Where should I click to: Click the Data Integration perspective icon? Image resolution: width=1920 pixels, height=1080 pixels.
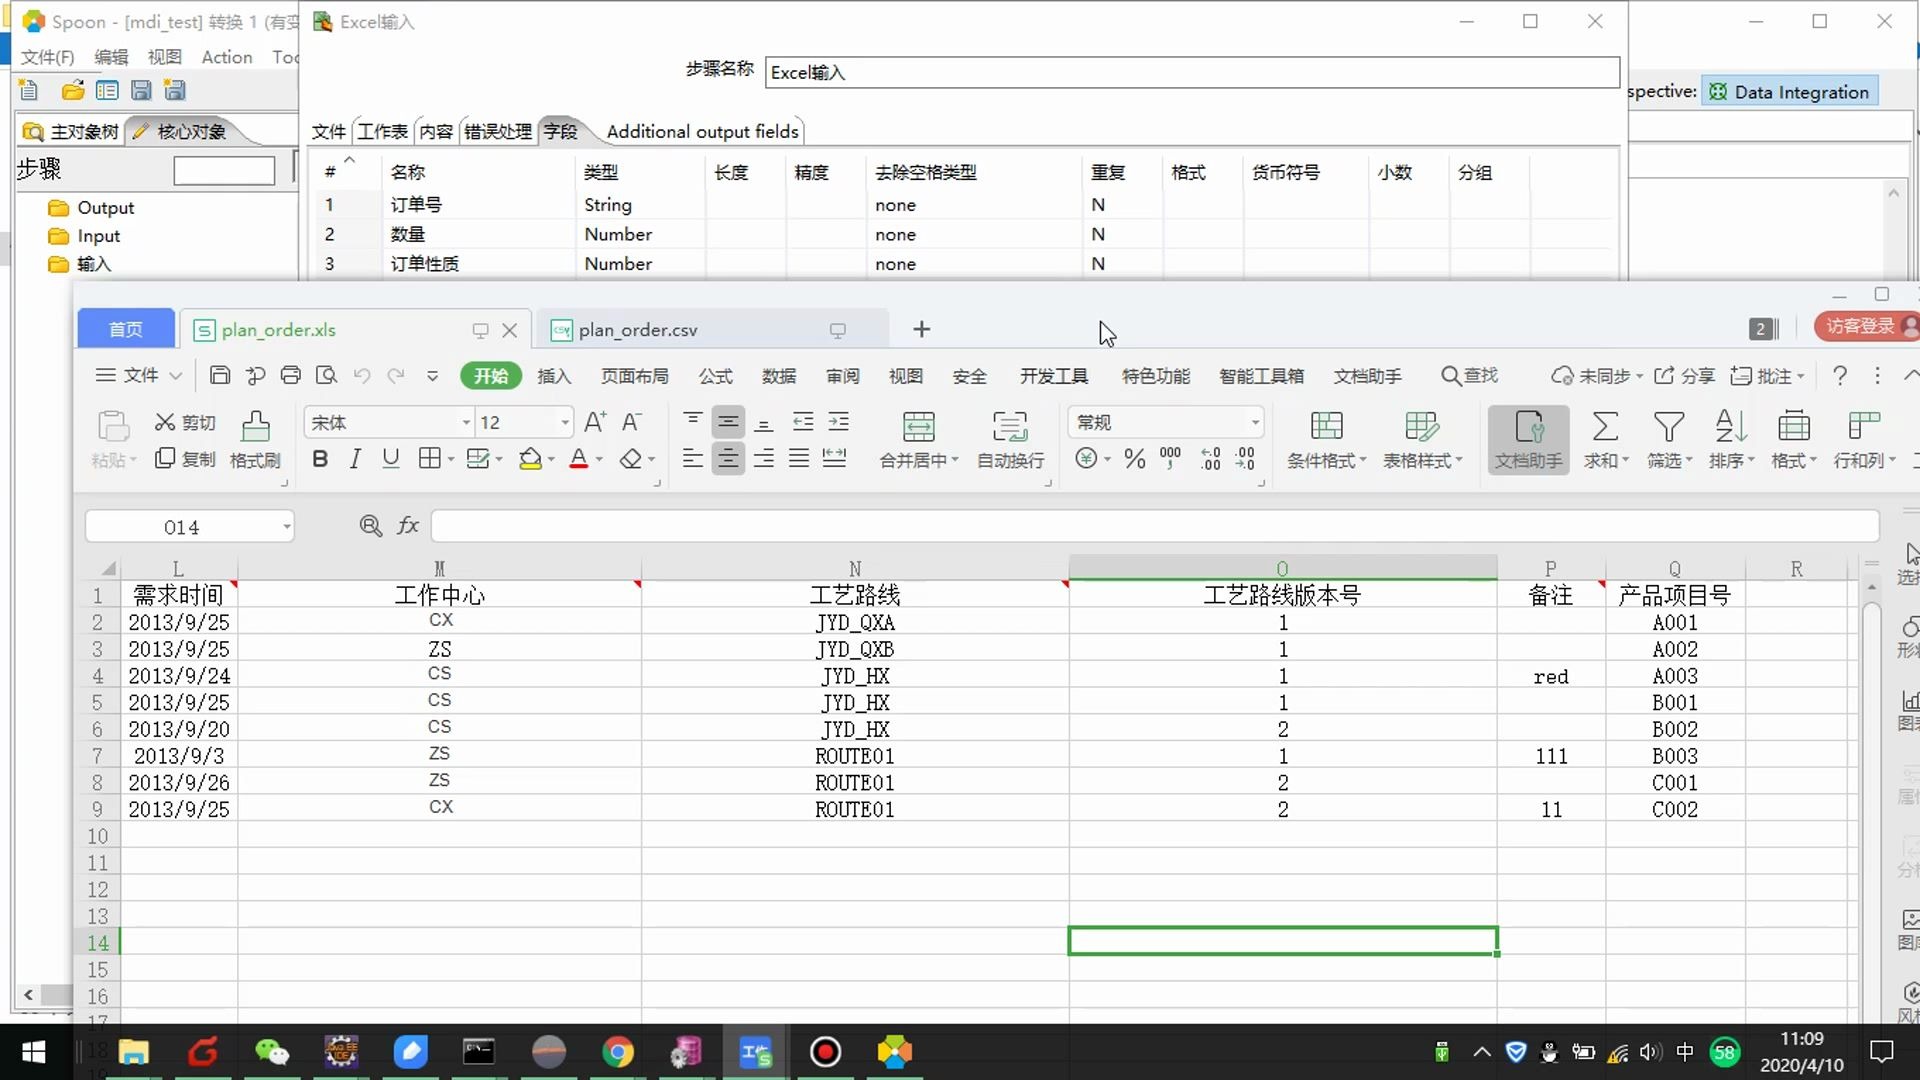tap(1720, 91)
